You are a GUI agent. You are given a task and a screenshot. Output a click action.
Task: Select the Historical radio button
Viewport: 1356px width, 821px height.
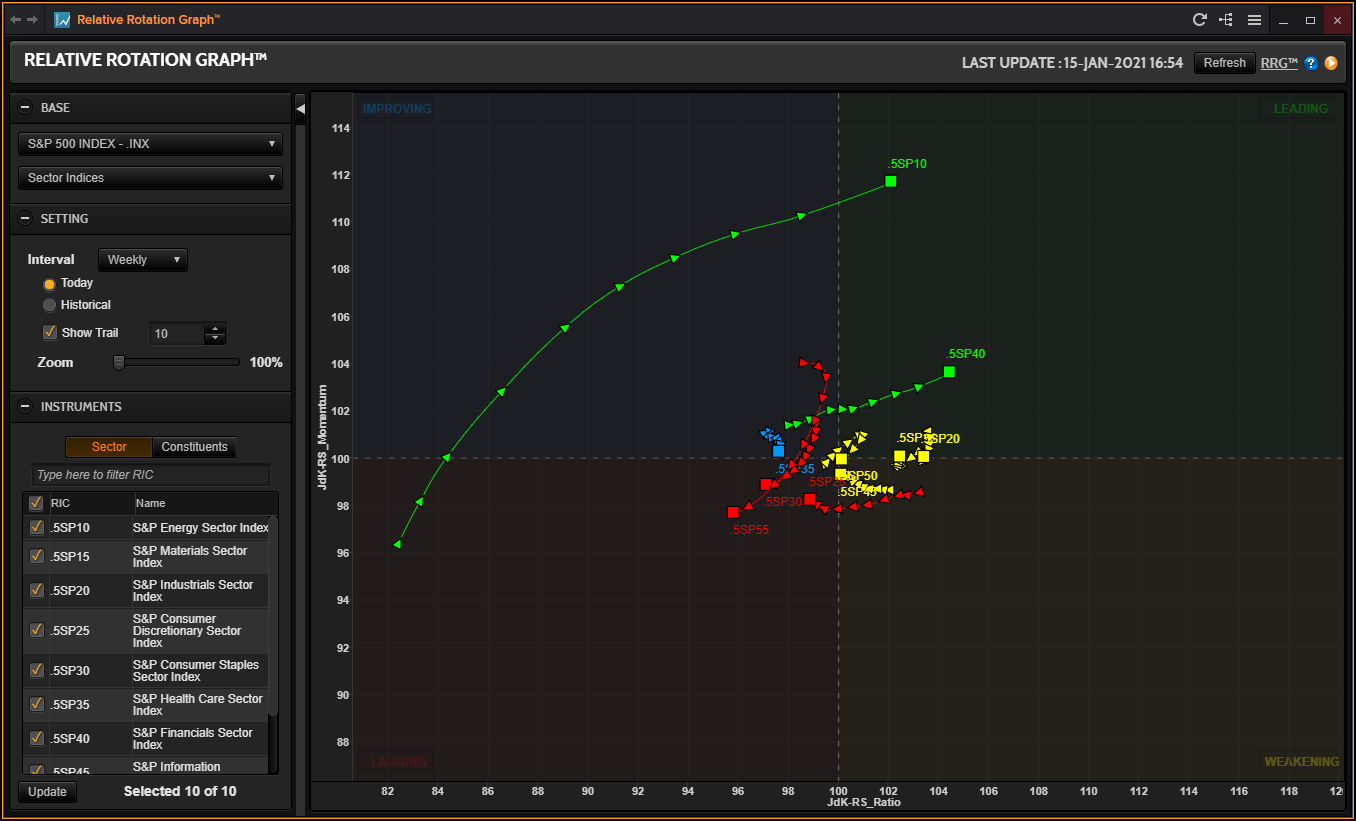pyautogui.click(x=49, y=305)
